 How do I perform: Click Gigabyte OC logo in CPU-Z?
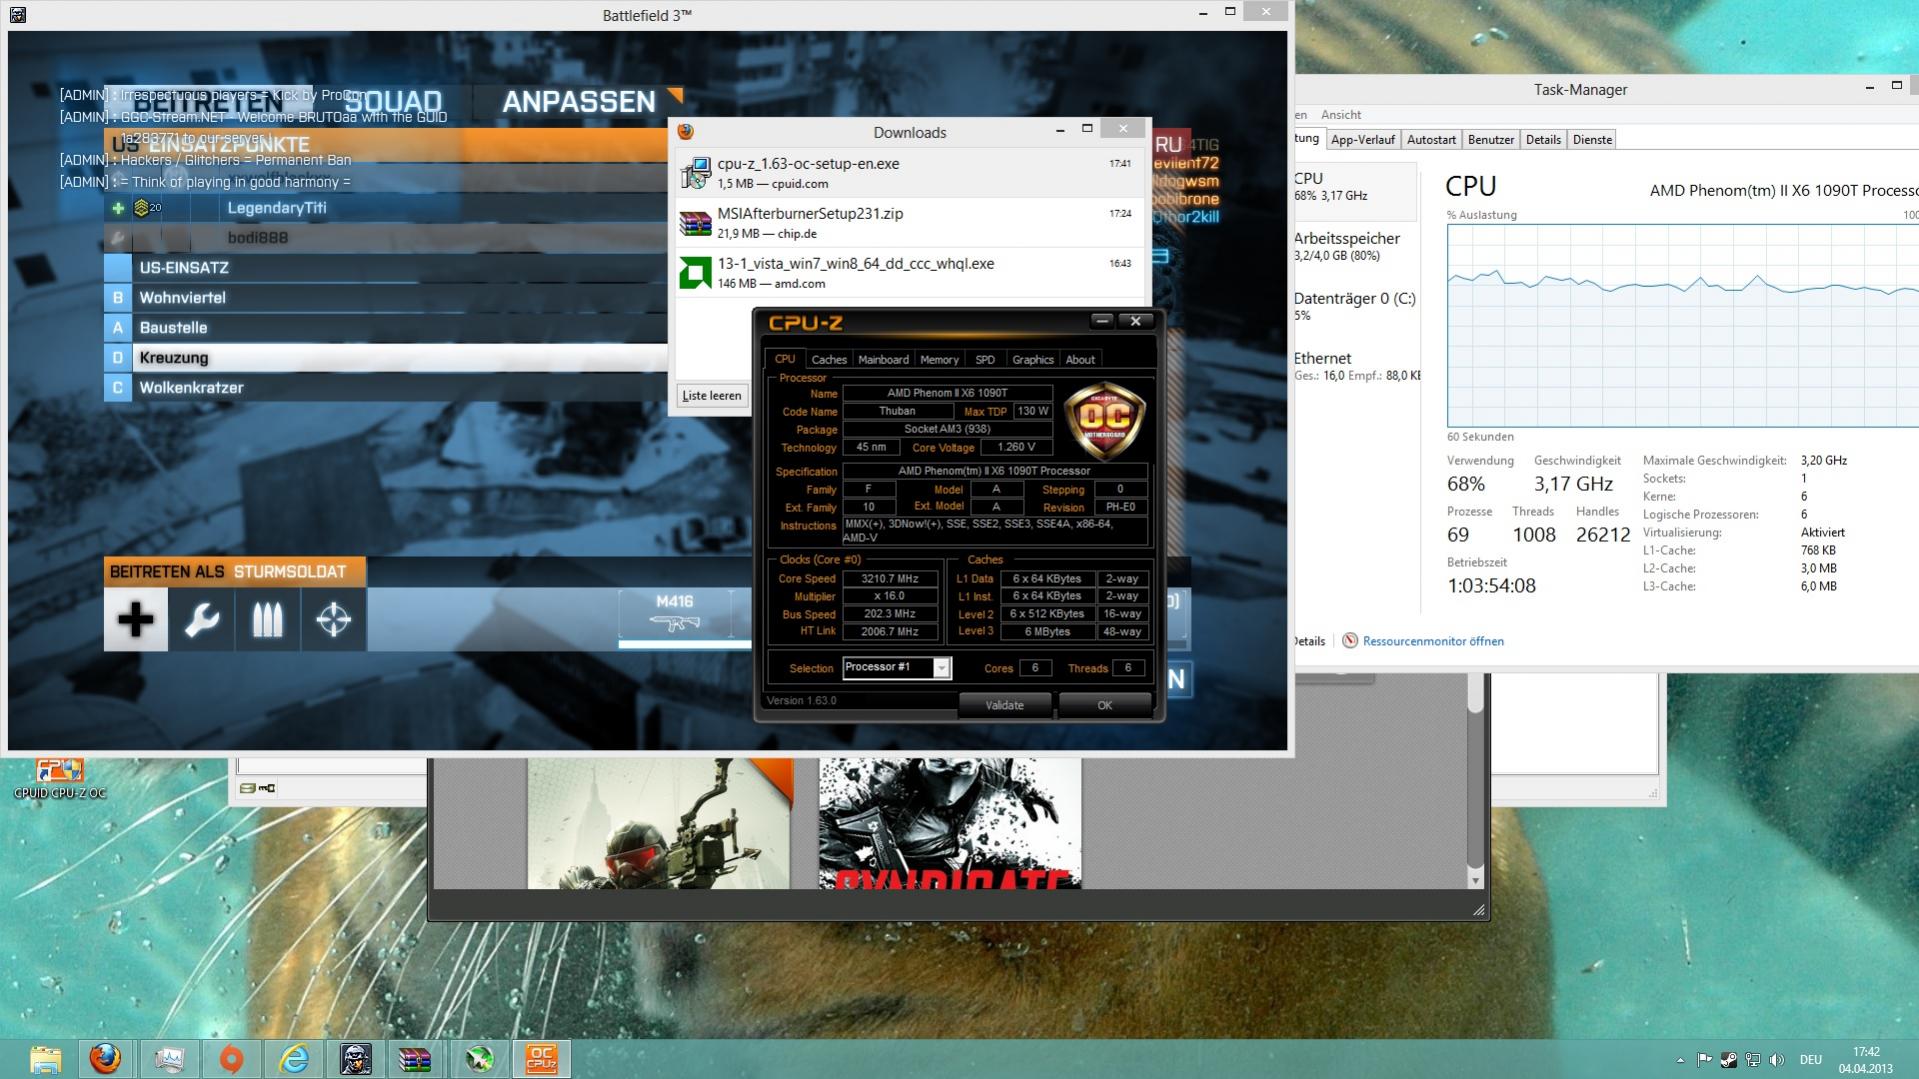click(x=1104, y=419)
